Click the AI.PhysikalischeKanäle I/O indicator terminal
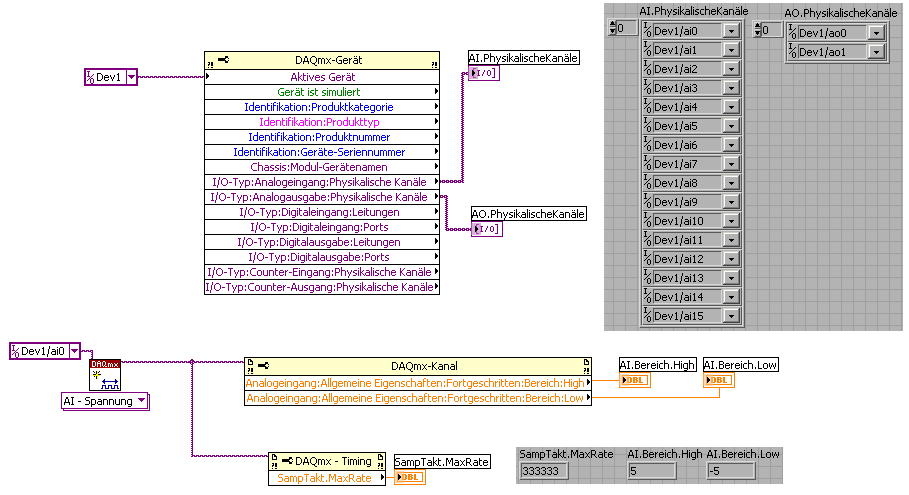909x495 pixels. pos(483,73)
